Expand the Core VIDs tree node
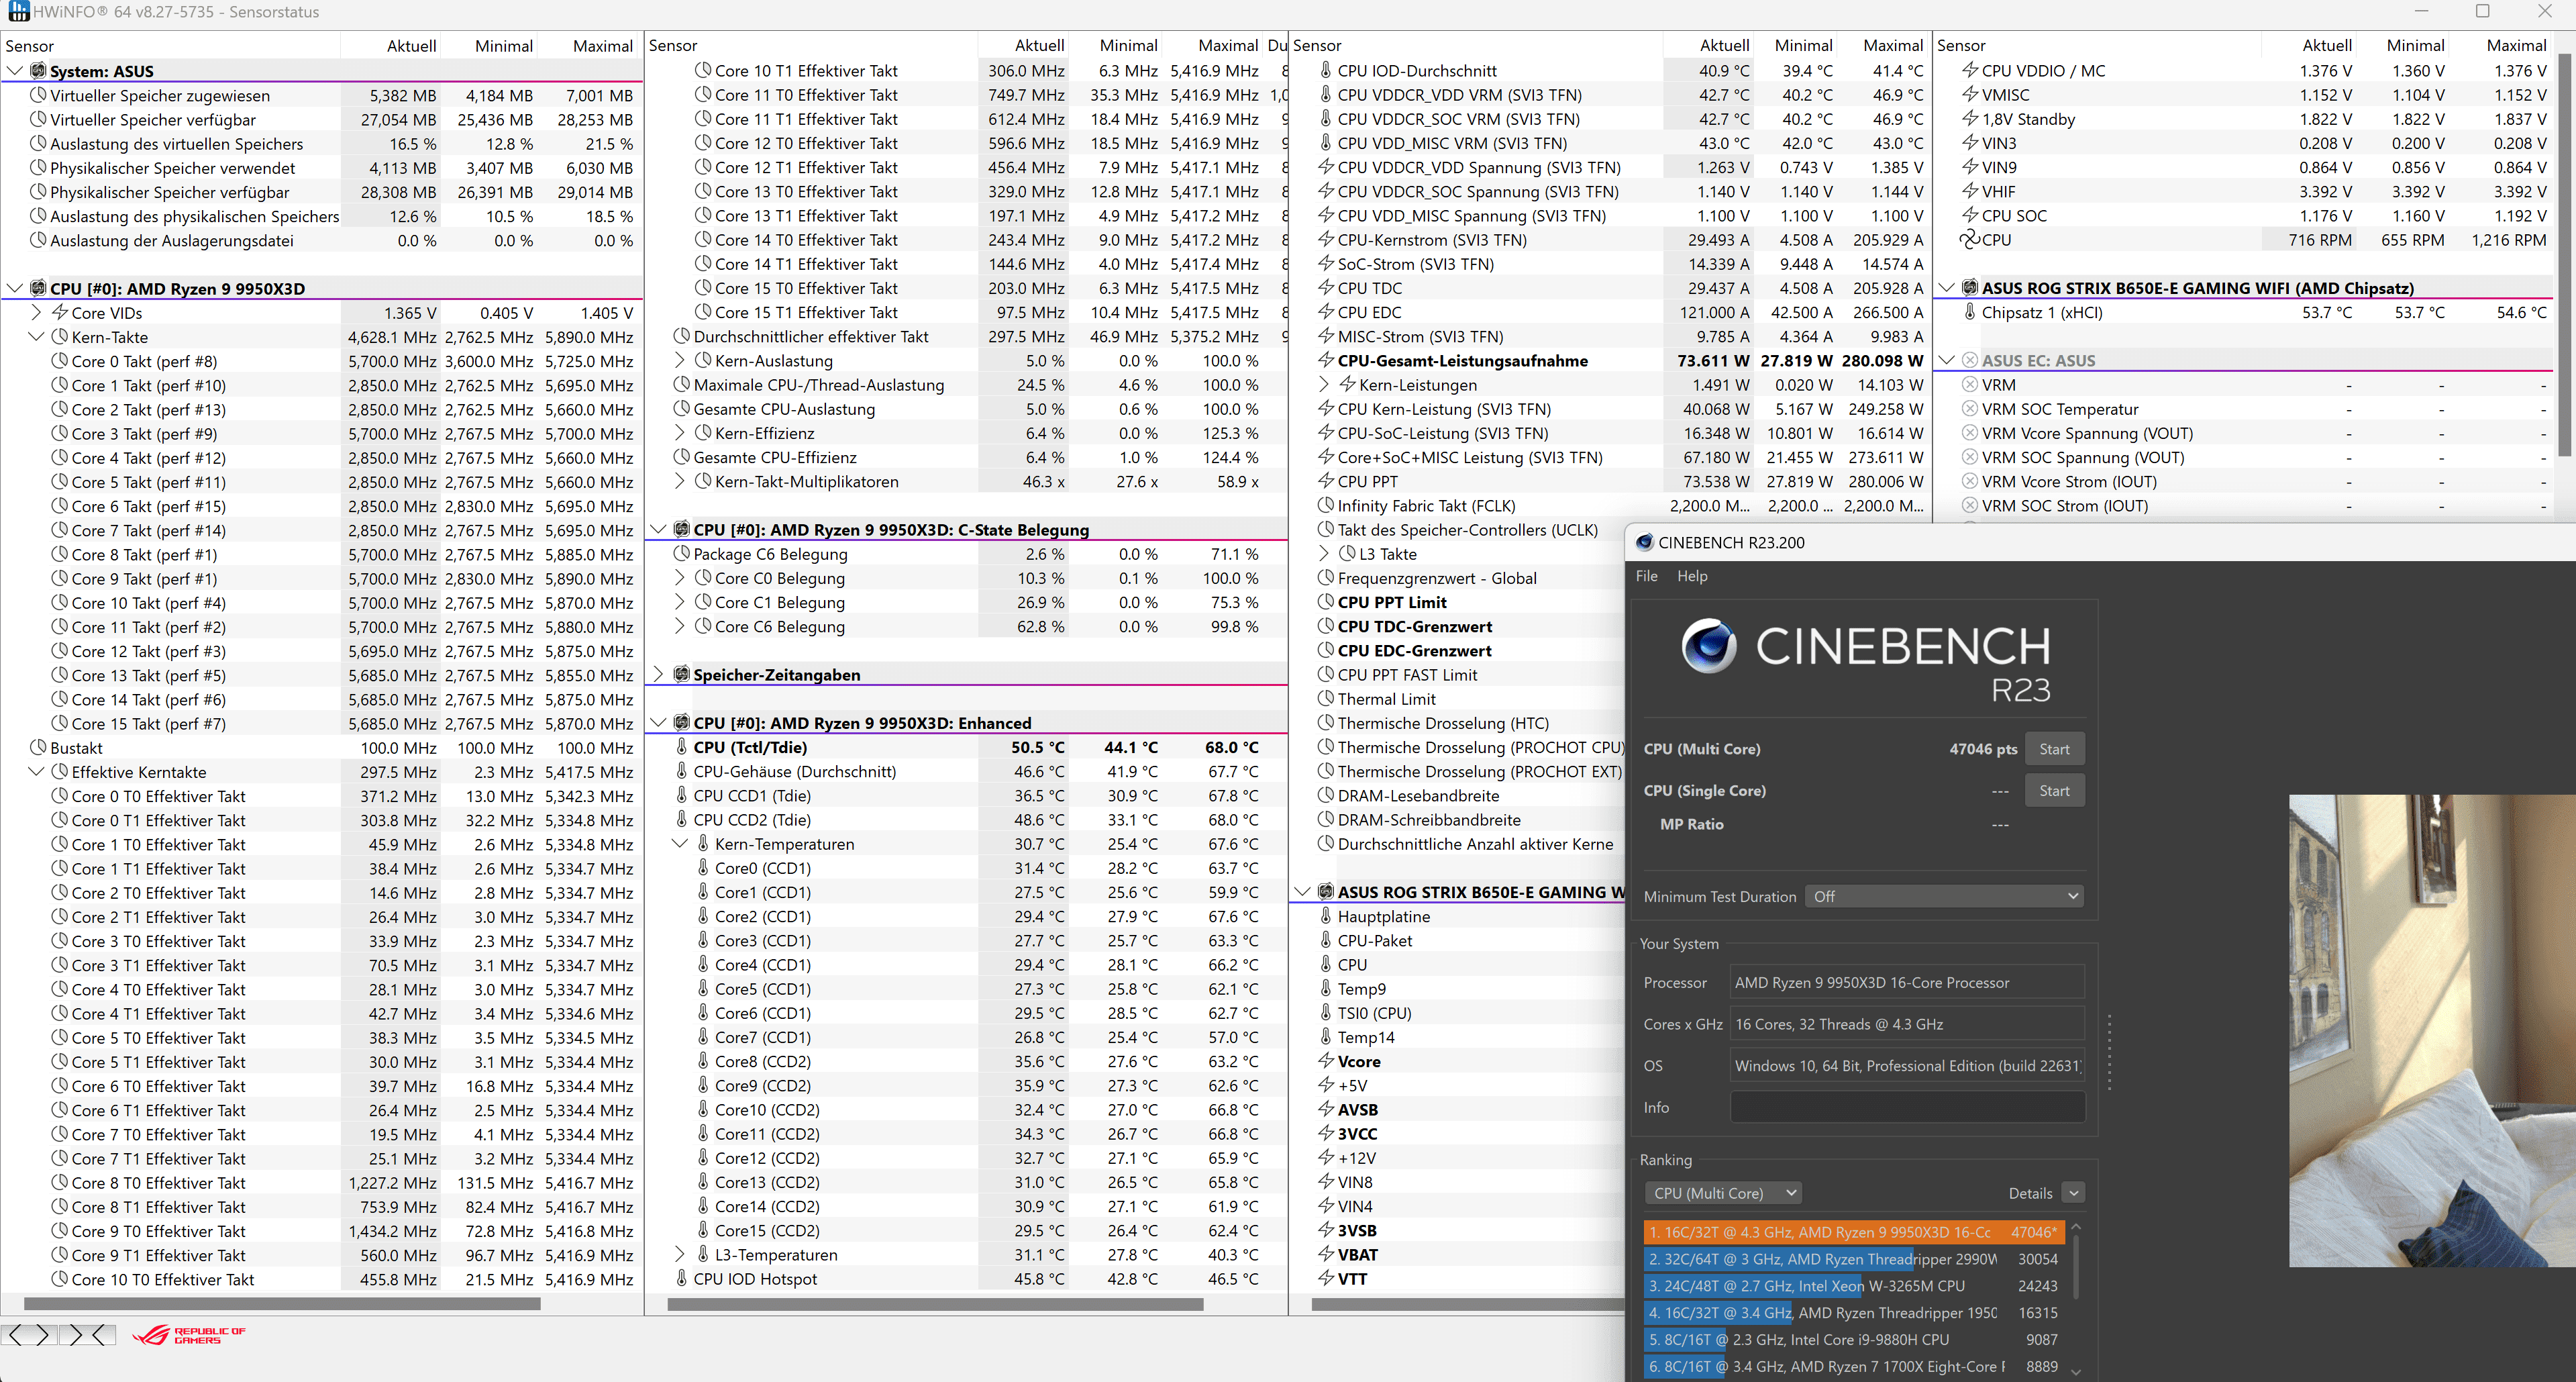 36,313
